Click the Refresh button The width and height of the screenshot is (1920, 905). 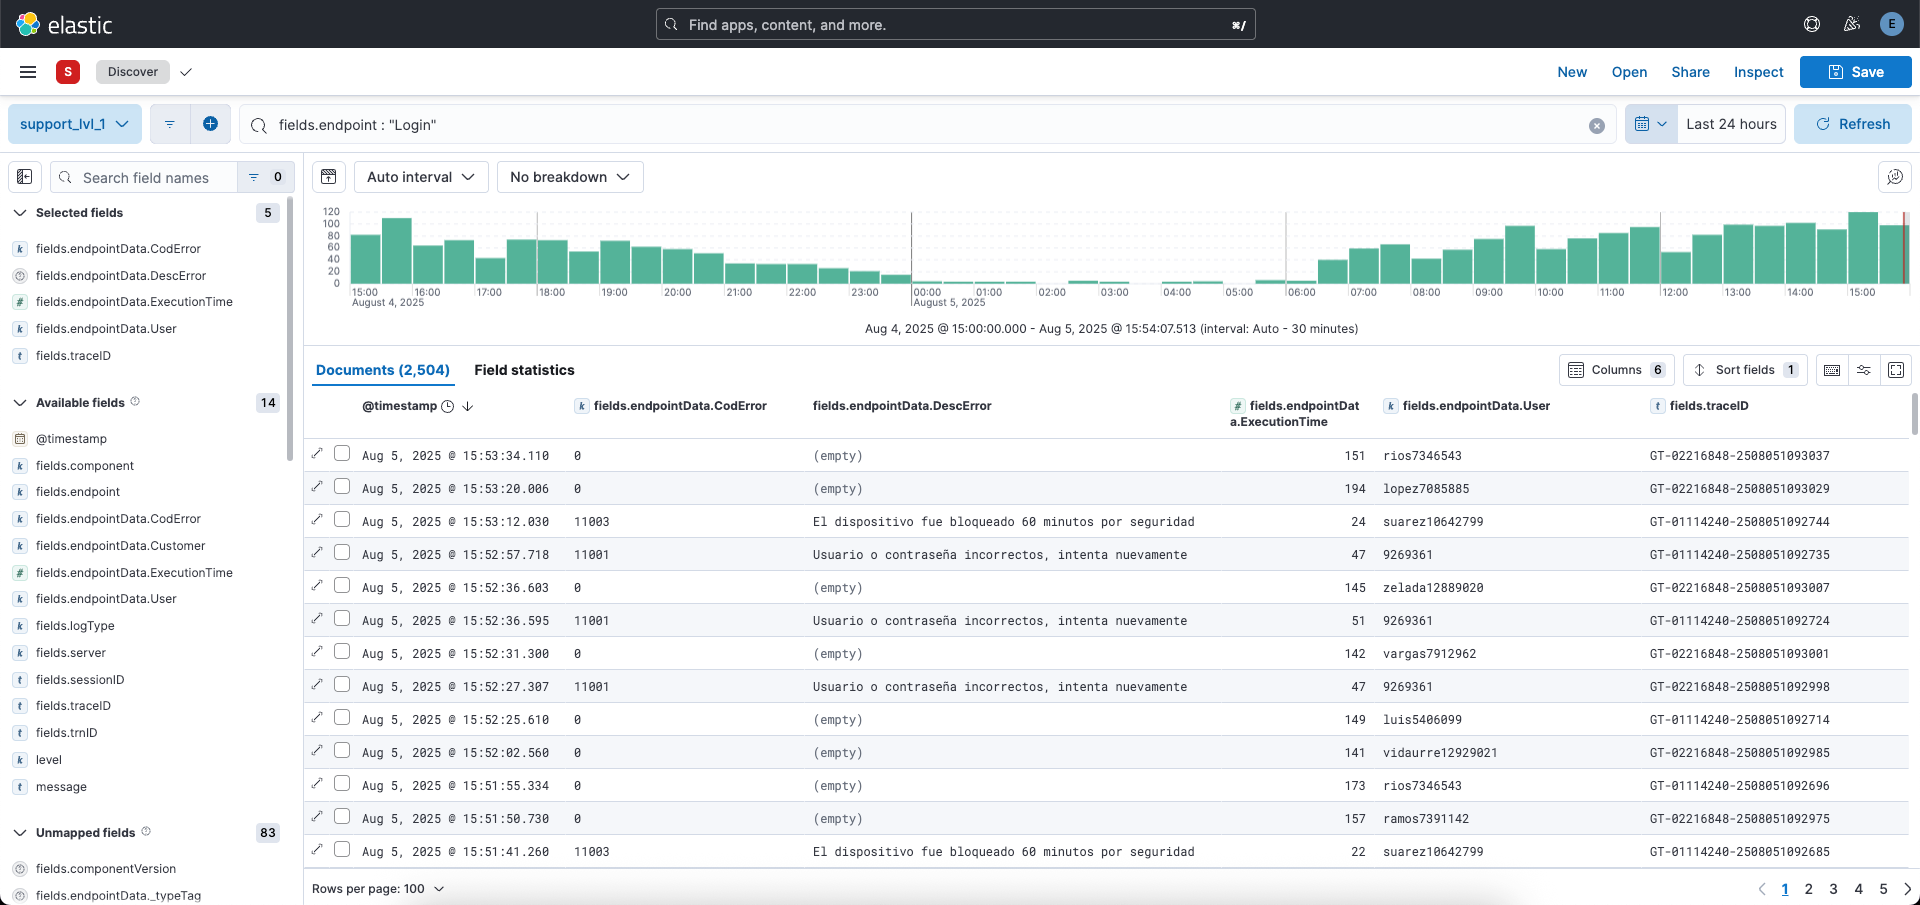1853,123
